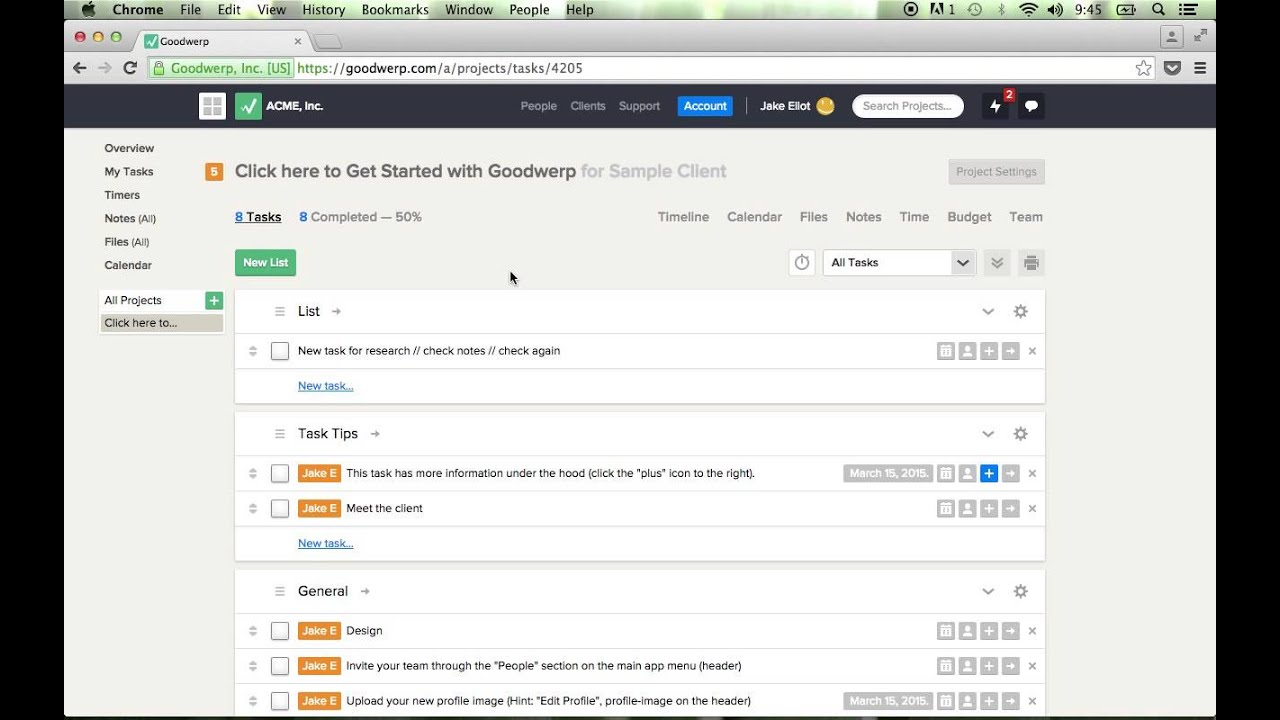The width and height of the screenshot is (1280, 720).
Task: Open settings gear for the General section
Action: (1020, 591)
